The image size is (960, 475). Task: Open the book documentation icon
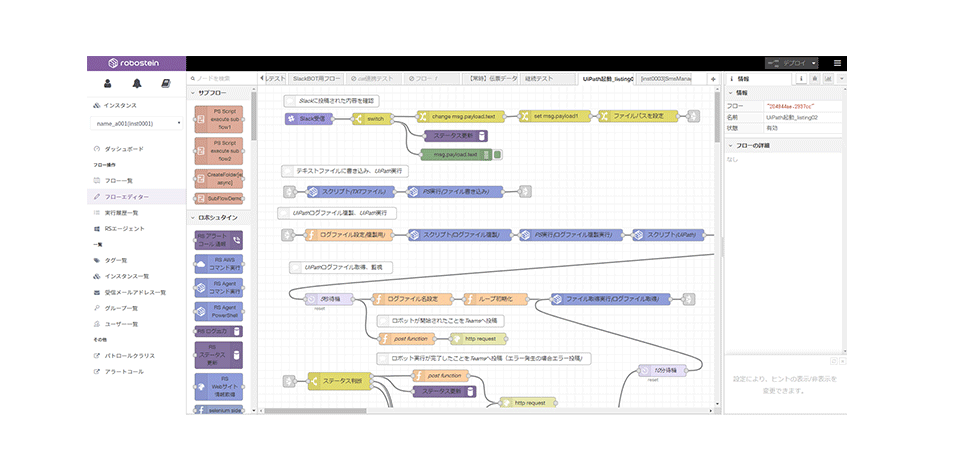[x=165, y=84]
